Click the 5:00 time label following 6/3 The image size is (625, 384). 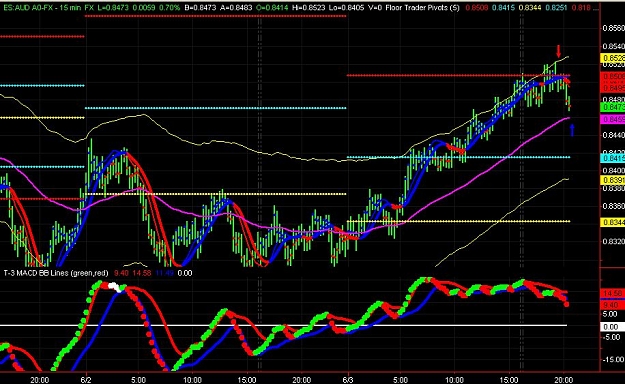400,380
